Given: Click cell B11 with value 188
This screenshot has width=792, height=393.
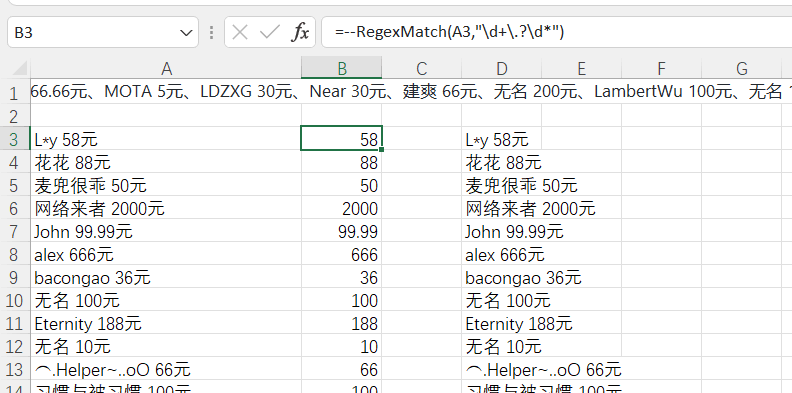Looking at the screenshot, I should (x=341, y=323).
